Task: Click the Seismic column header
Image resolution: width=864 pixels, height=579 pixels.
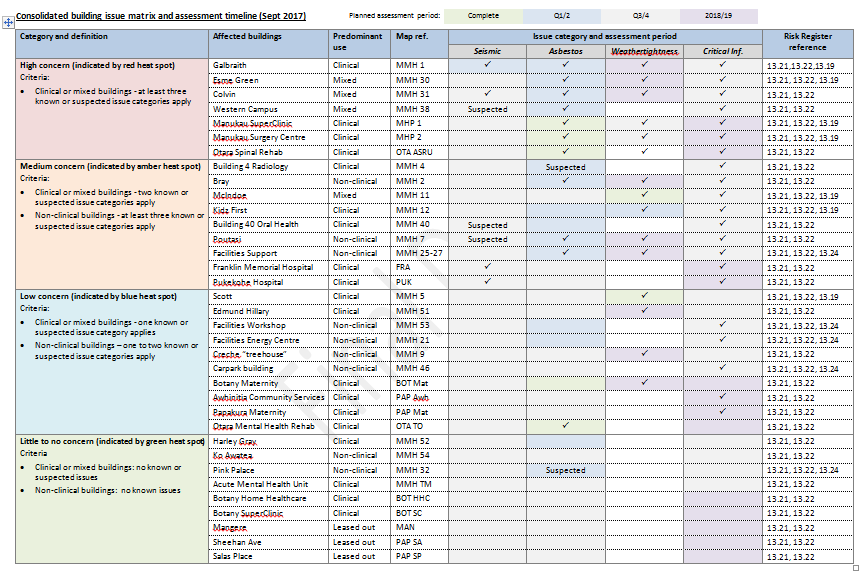Action: point(487,50)
